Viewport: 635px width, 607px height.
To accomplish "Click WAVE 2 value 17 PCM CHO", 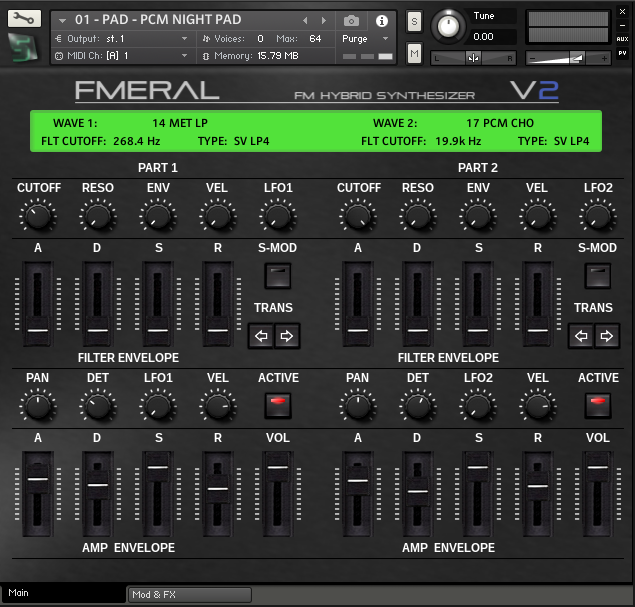I will (500, 123).
